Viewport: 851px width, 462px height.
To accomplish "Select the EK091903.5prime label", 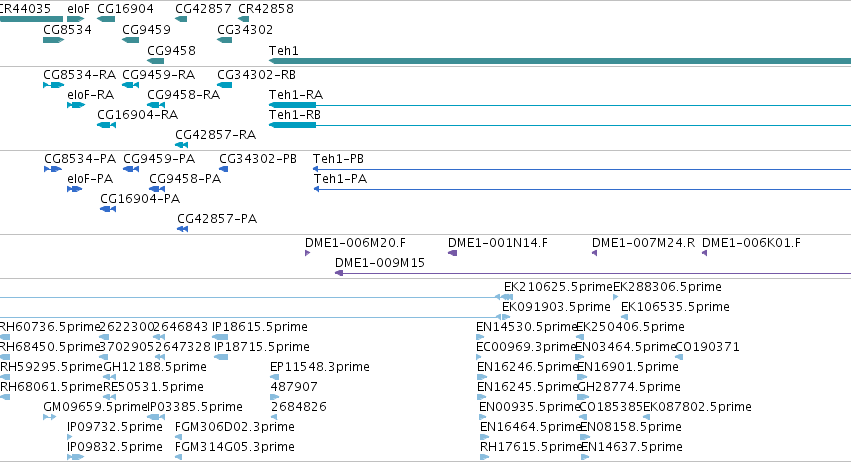I will tap(556, 307).
